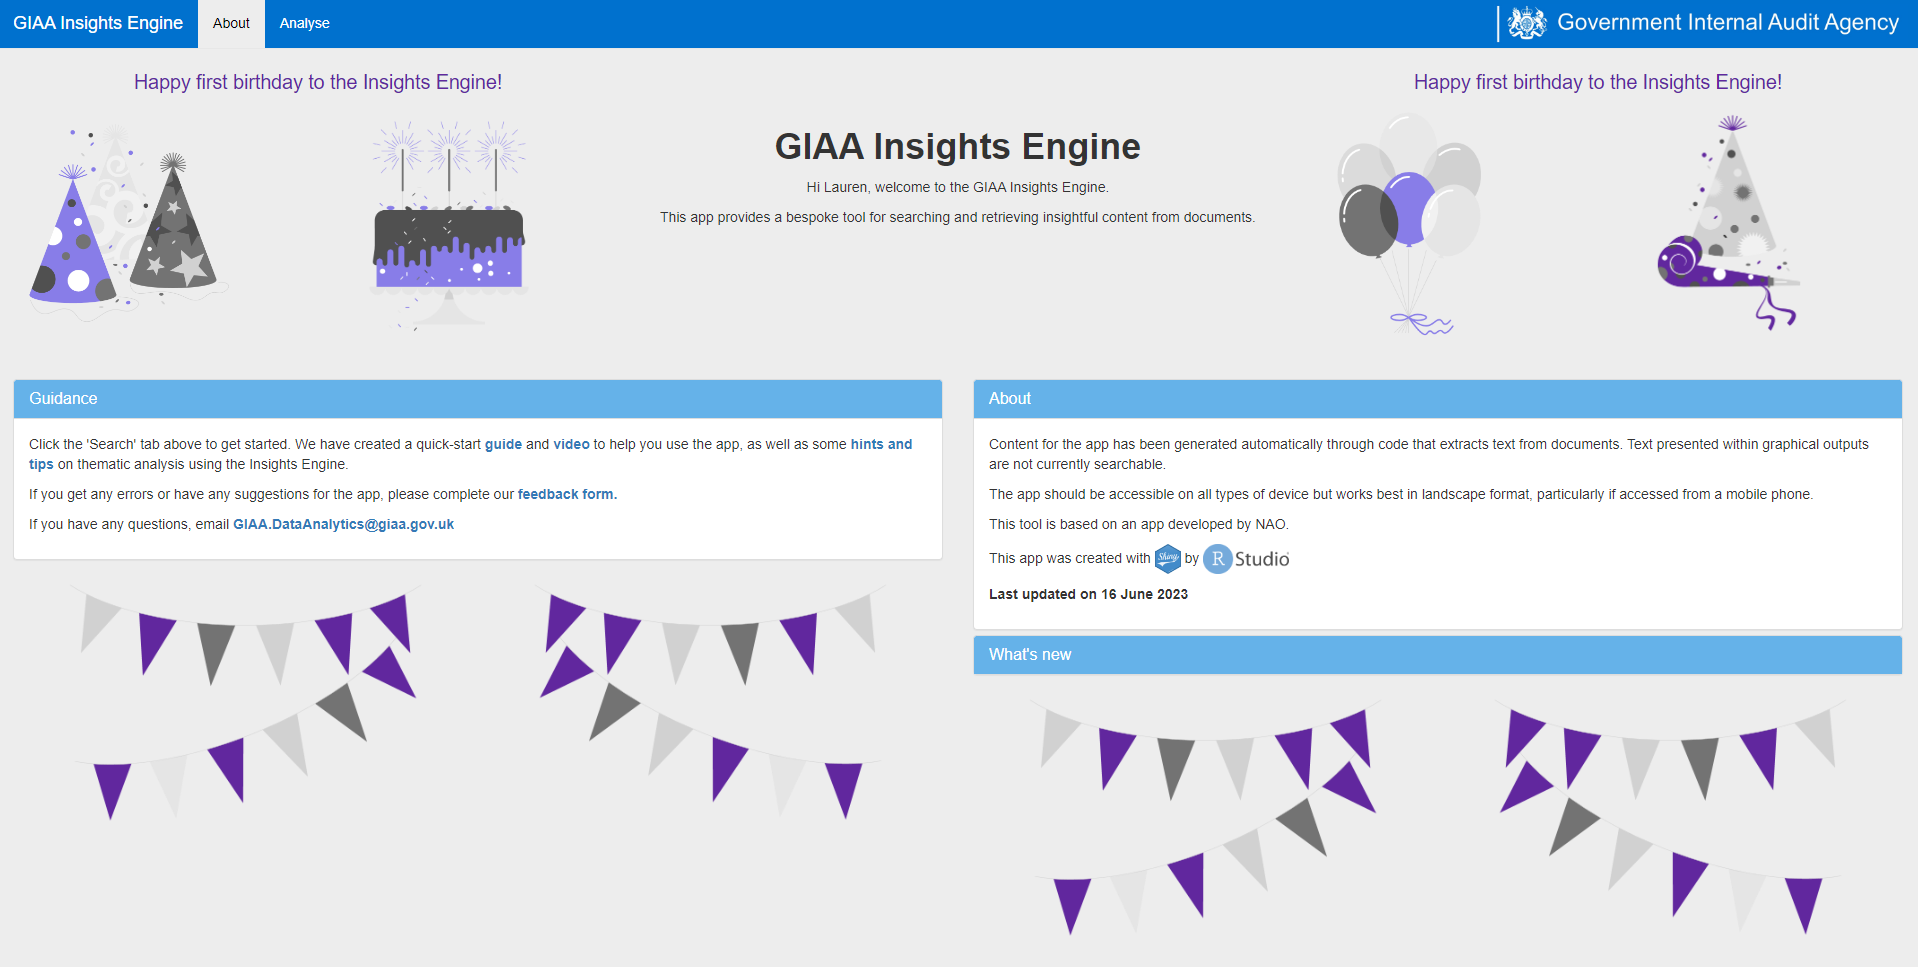Click the About panel header
Viewport: 1918px width, 967px height.
click(x=1437, y=399)
